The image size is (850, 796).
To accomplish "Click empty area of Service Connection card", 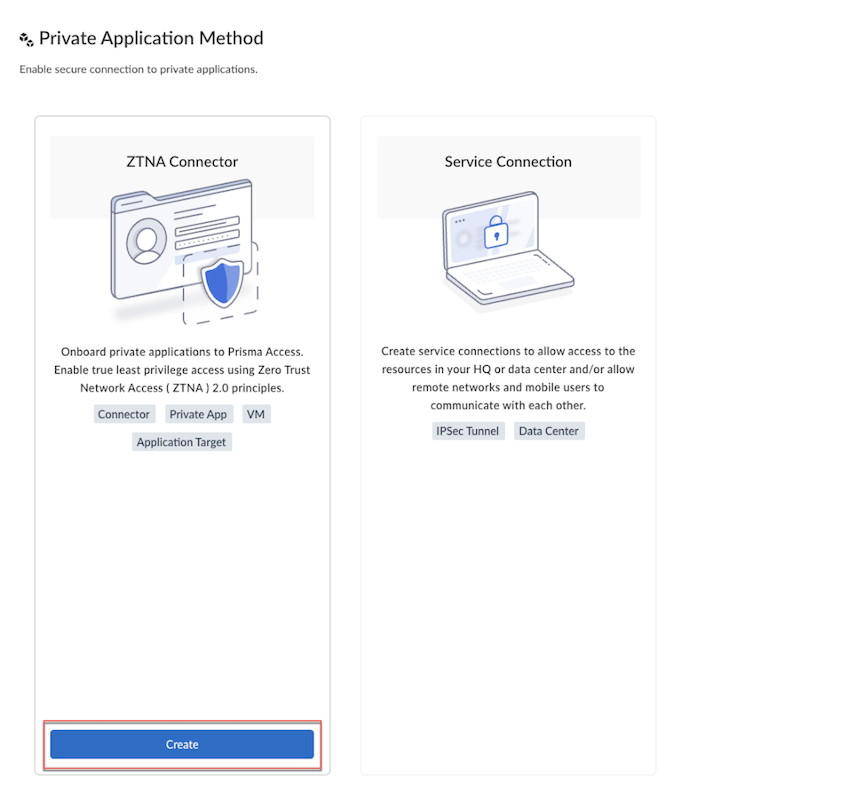I will [508, 600].
